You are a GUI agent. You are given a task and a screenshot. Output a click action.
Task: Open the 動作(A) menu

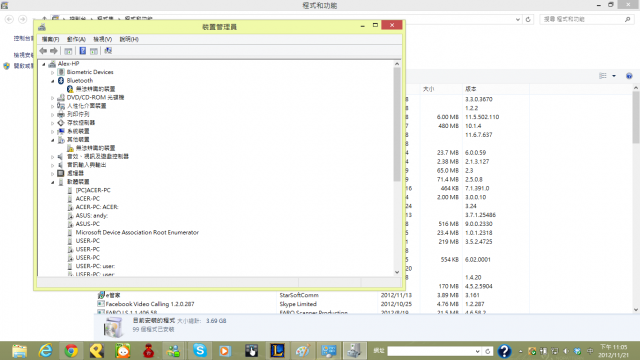coord(76,39)
